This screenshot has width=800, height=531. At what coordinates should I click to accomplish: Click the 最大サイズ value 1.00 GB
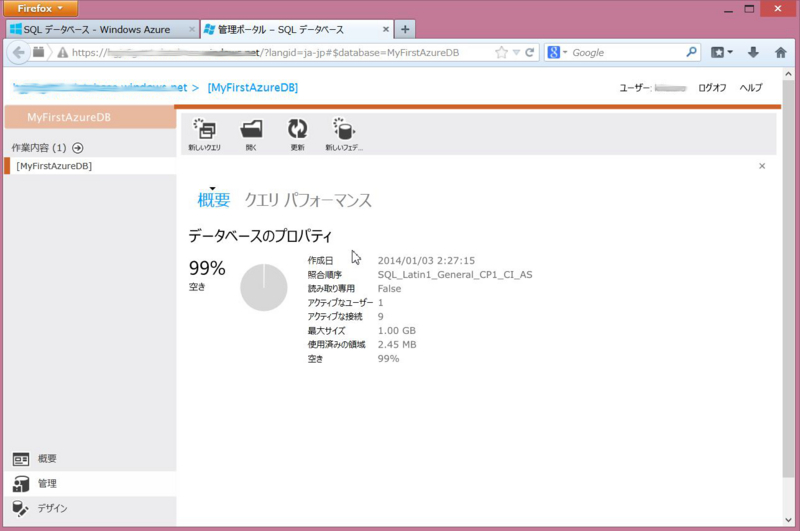[x=396, y=331]
